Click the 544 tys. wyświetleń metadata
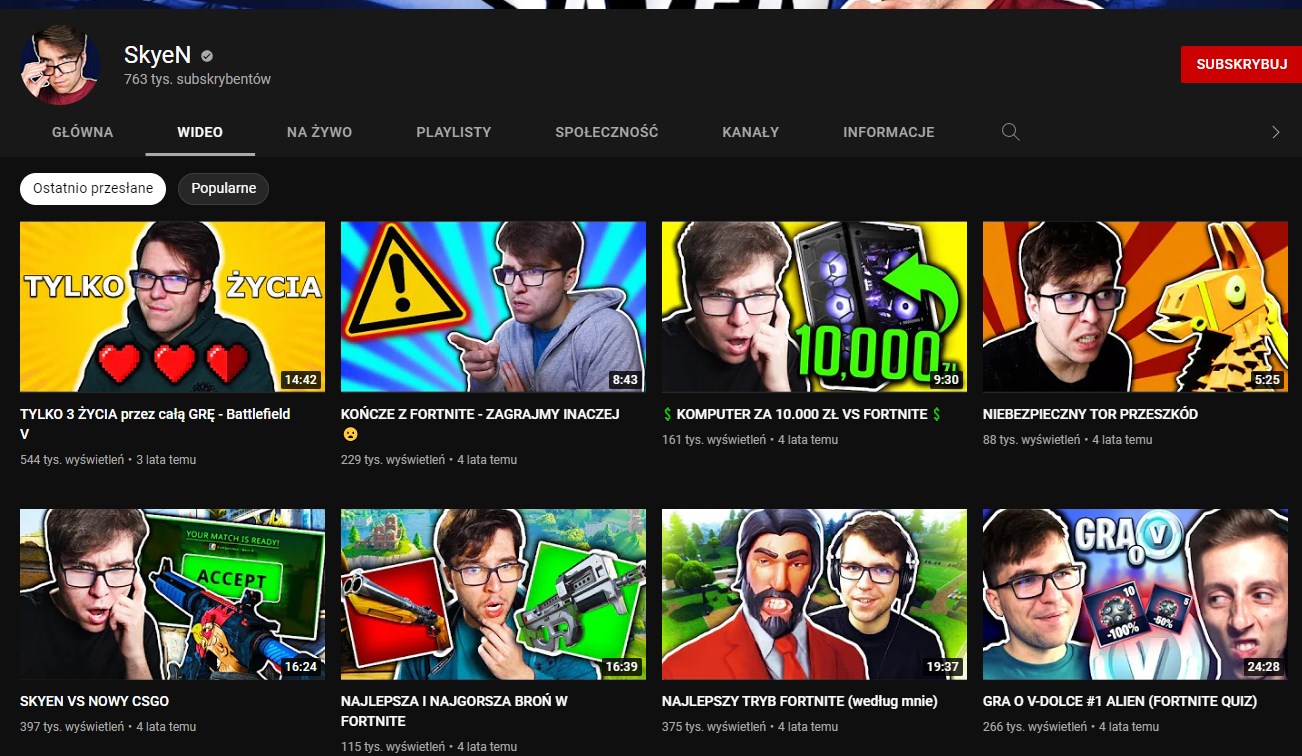The height and width of the screenshot is (756, 1302). (x=72, y=460)
